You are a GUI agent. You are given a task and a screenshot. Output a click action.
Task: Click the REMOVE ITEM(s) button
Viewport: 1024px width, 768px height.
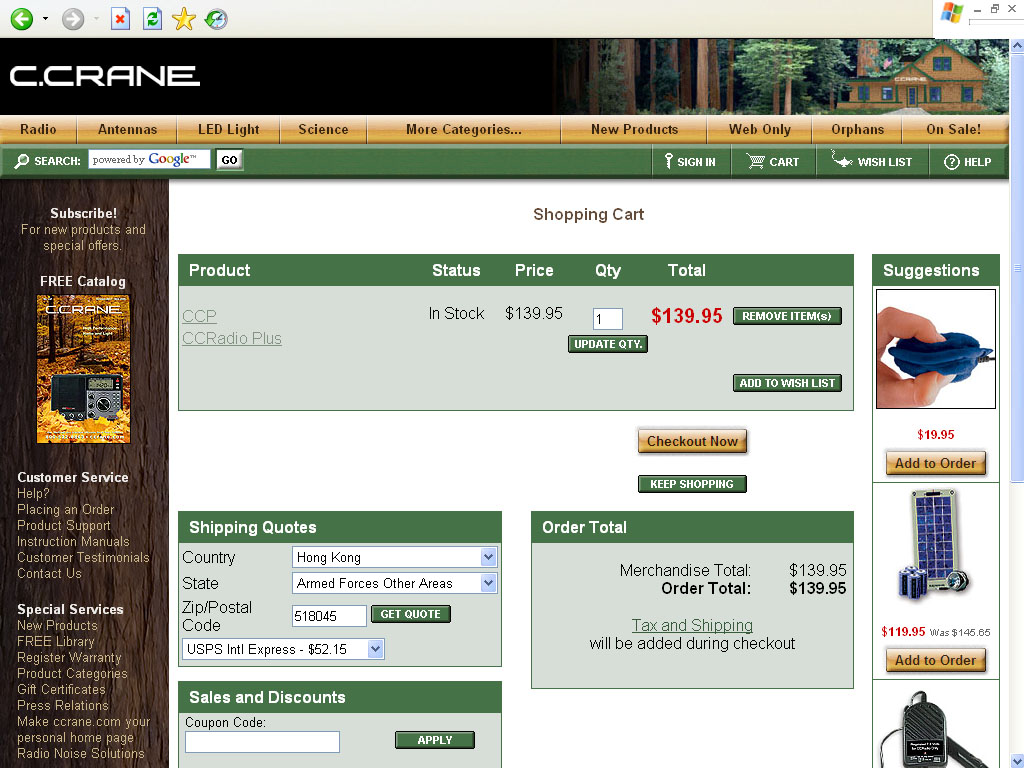coord(787,316)
